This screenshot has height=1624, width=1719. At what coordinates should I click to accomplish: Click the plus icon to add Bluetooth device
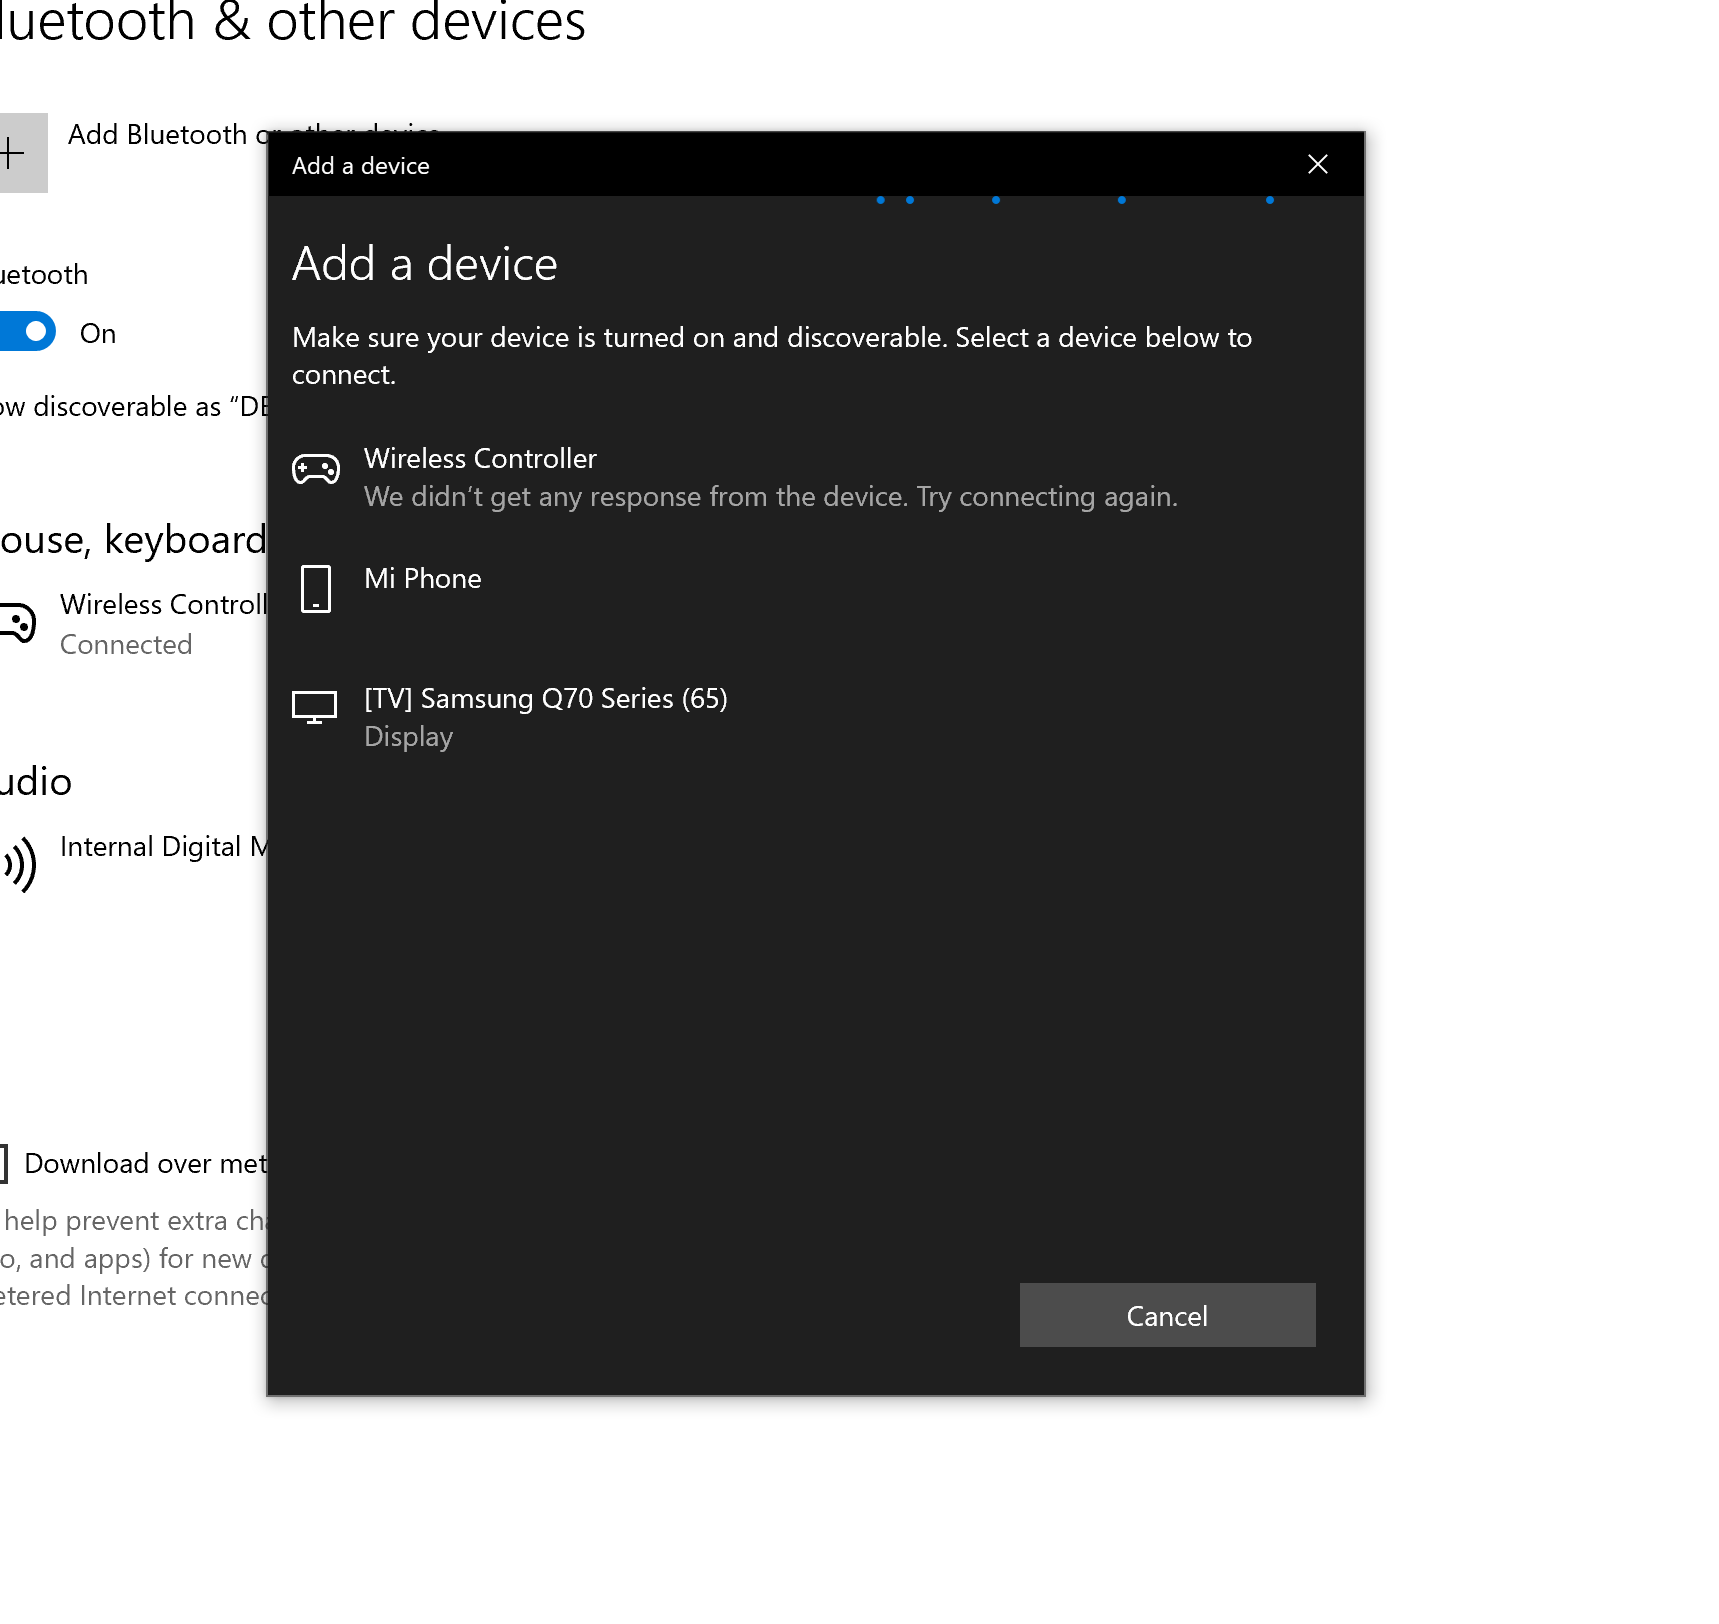(x=14, y=153)
